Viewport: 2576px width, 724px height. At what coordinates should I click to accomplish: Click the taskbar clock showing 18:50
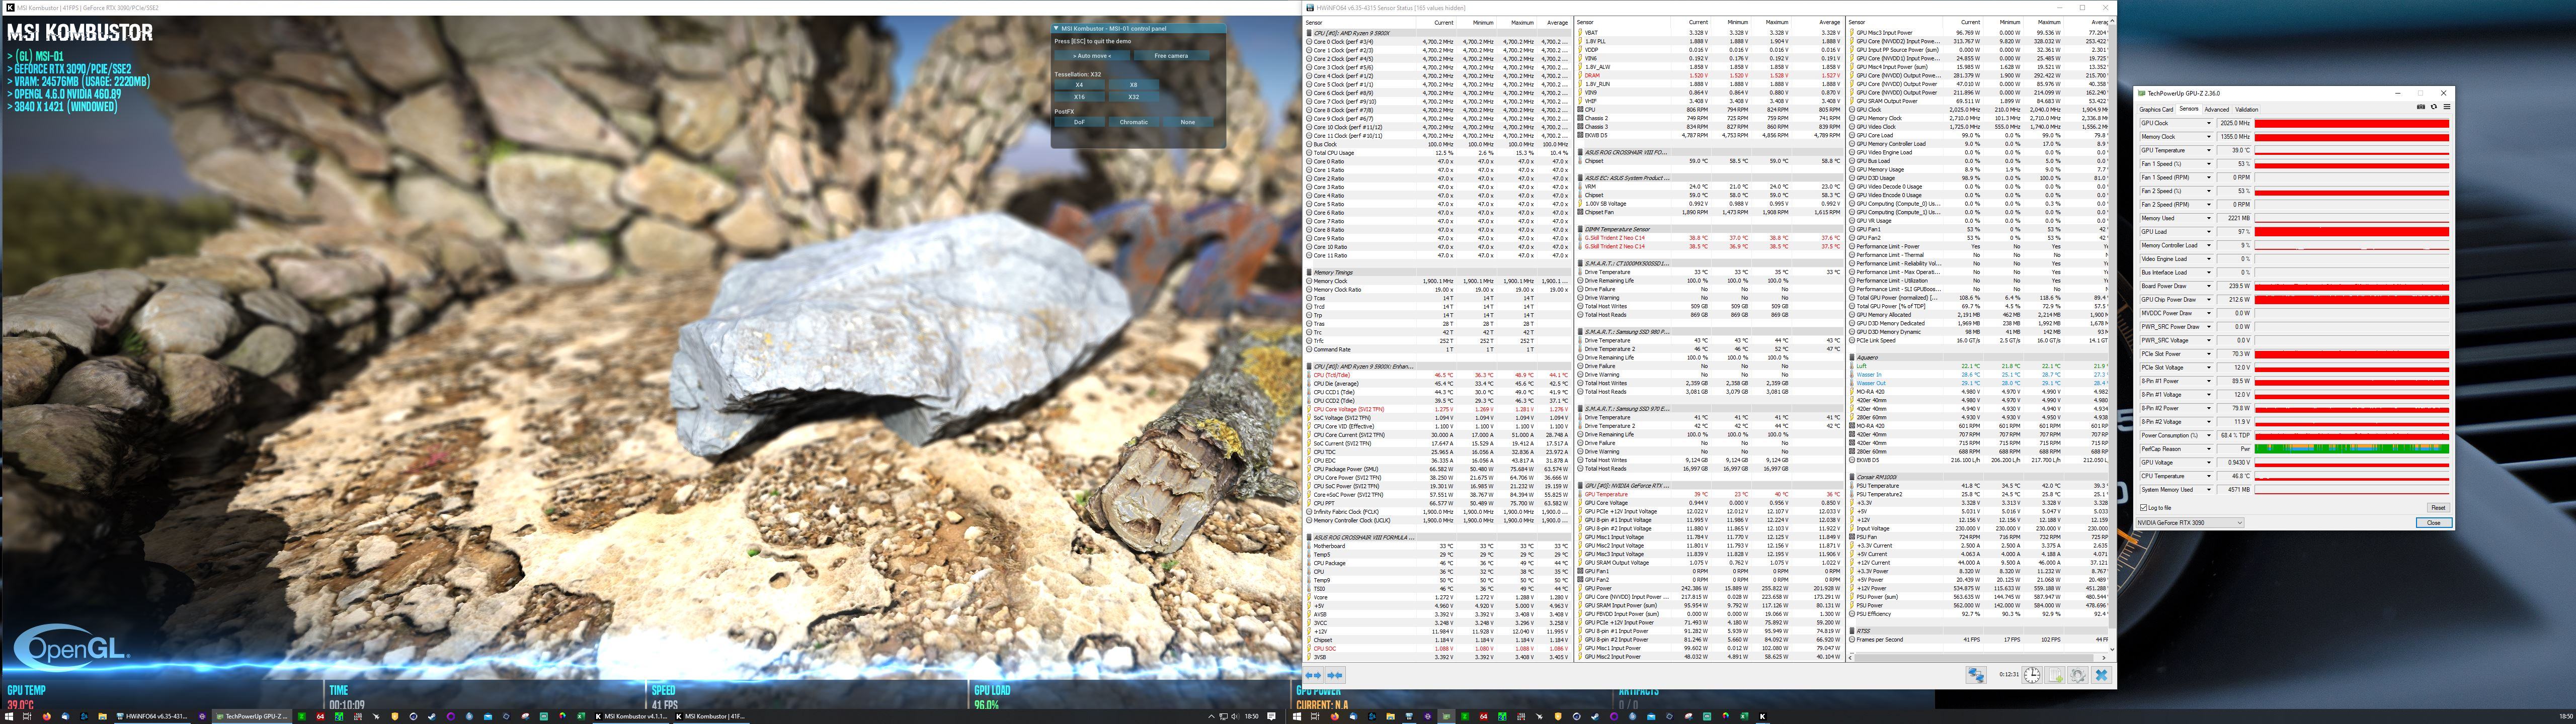[x=1251, y=716]
